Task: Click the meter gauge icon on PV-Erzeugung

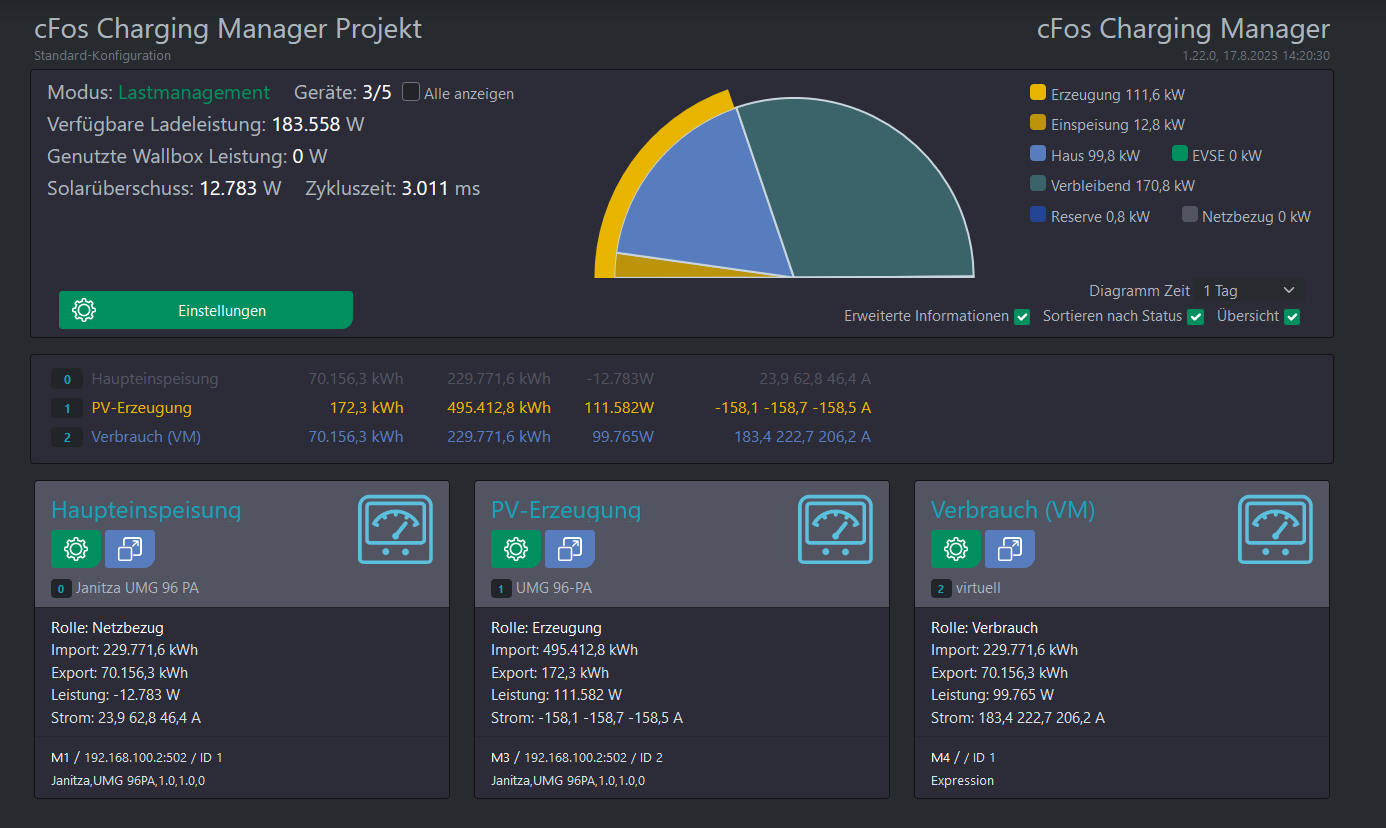Action: (835, 530)
